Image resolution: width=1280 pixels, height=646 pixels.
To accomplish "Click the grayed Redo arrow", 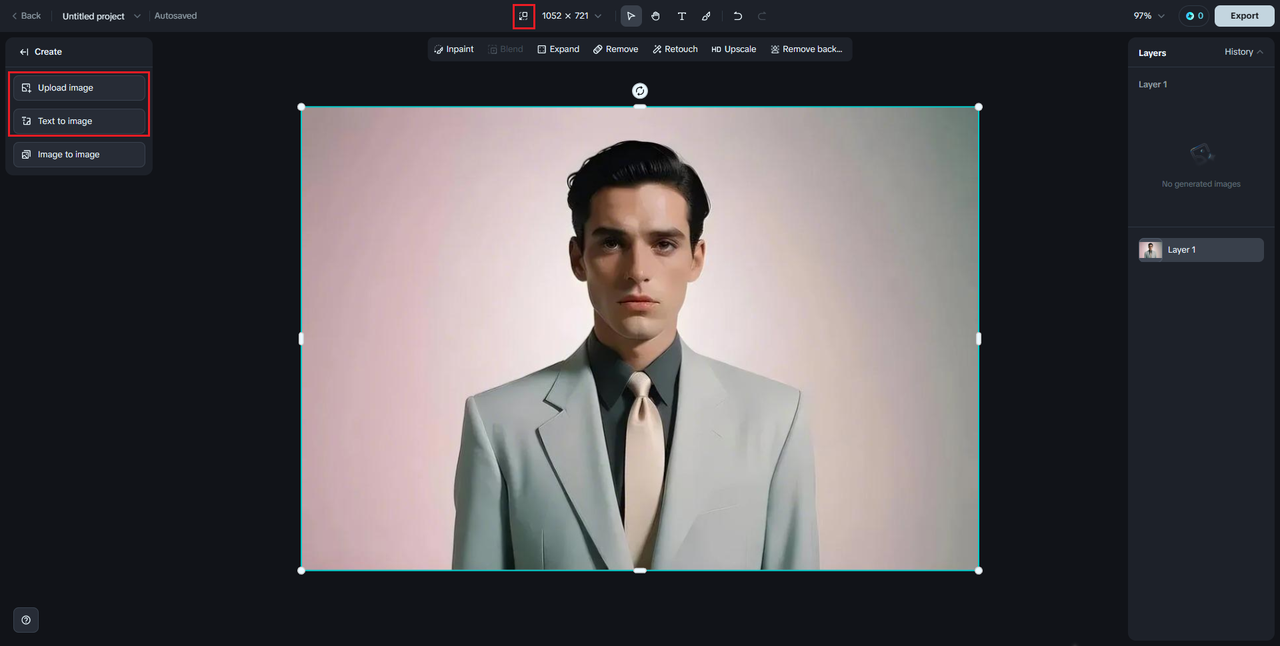I will coord(762,16).
